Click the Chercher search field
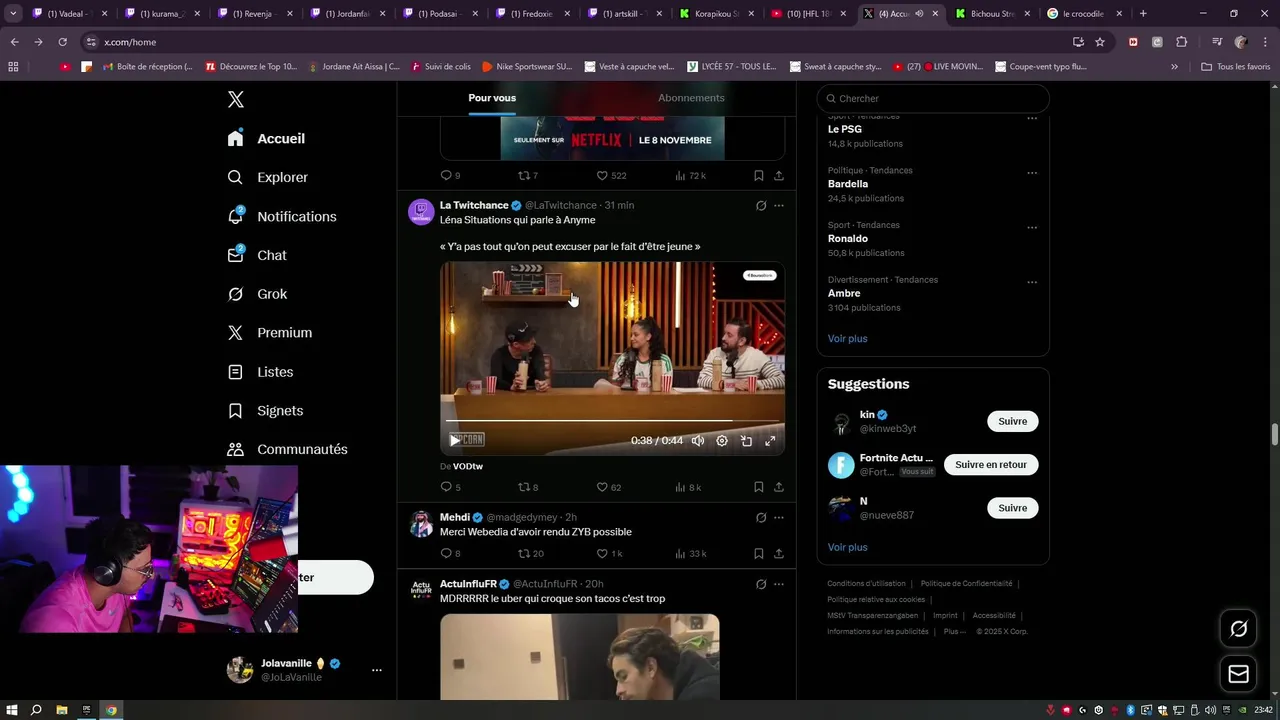Screen dimensions: 1280x720 point(933,98)
